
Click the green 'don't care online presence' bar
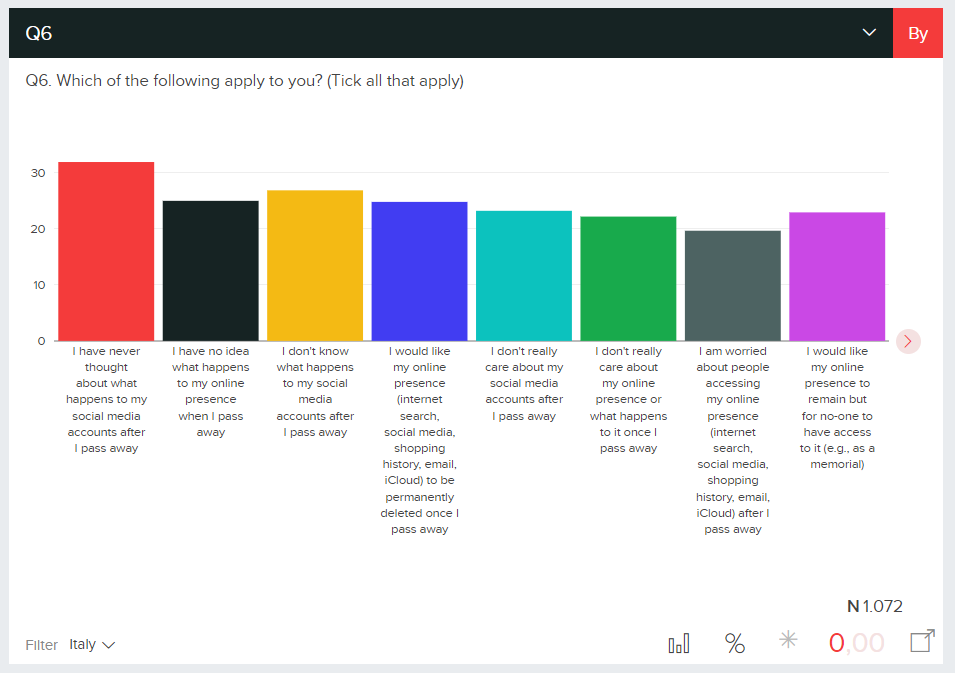[628, 278]
